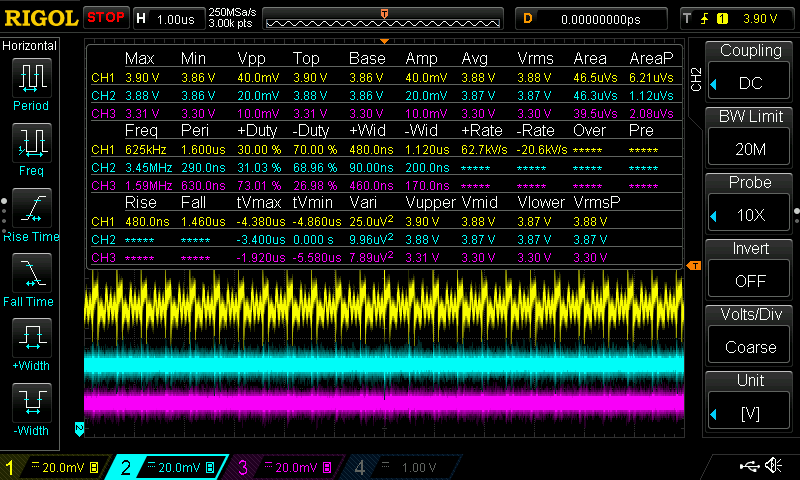
Task: Click the horizontal timebase 1.00us field
Action: pos(177,18)
